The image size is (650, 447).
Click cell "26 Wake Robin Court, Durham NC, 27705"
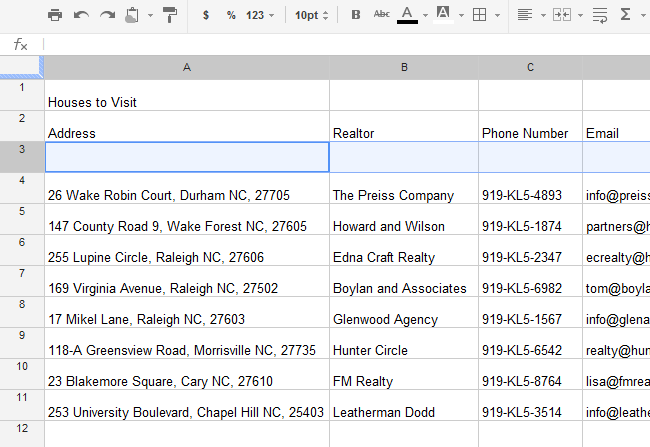click(x=187, y=188)
